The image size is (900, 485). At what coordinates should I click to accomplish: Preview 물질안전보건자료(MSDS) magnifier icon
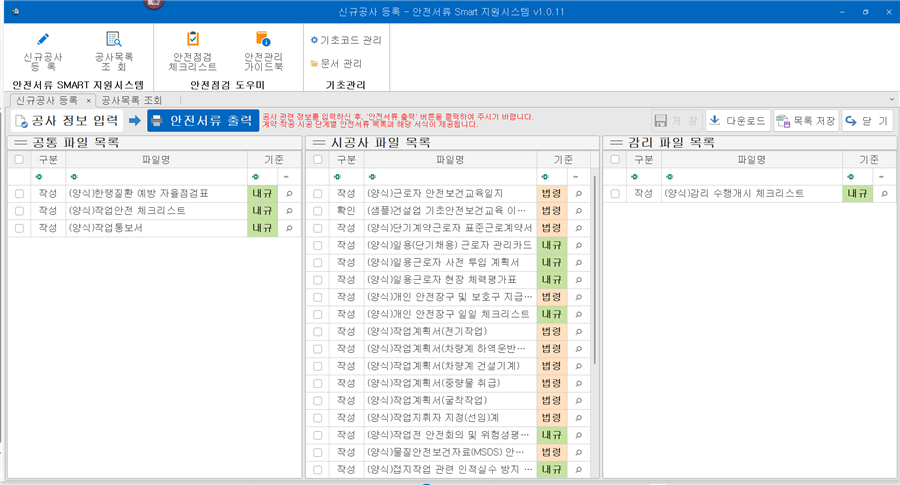(579, 452)
